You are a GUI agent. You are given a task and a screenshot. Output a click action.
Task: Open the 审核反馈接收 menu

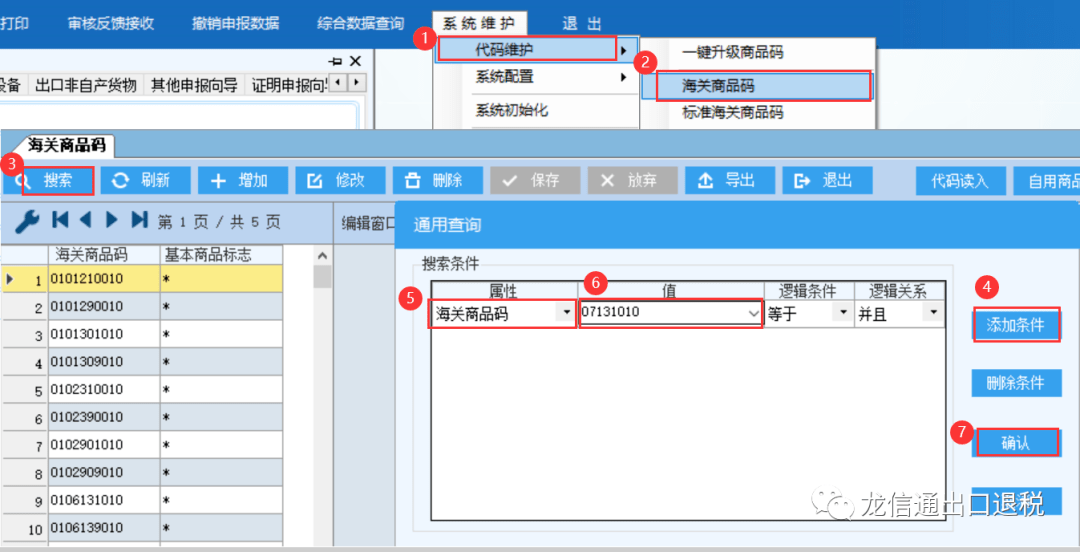[110, 23]
